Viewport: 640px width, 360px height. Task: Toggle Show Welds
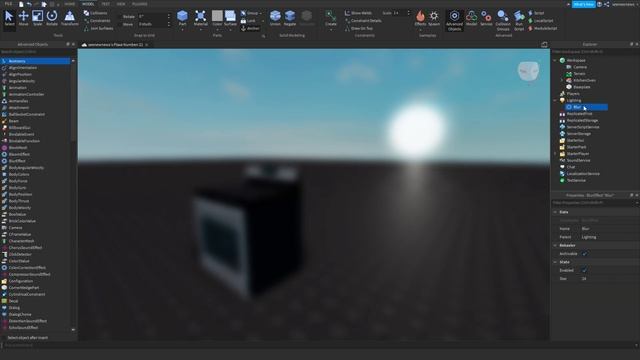[358, 13]
